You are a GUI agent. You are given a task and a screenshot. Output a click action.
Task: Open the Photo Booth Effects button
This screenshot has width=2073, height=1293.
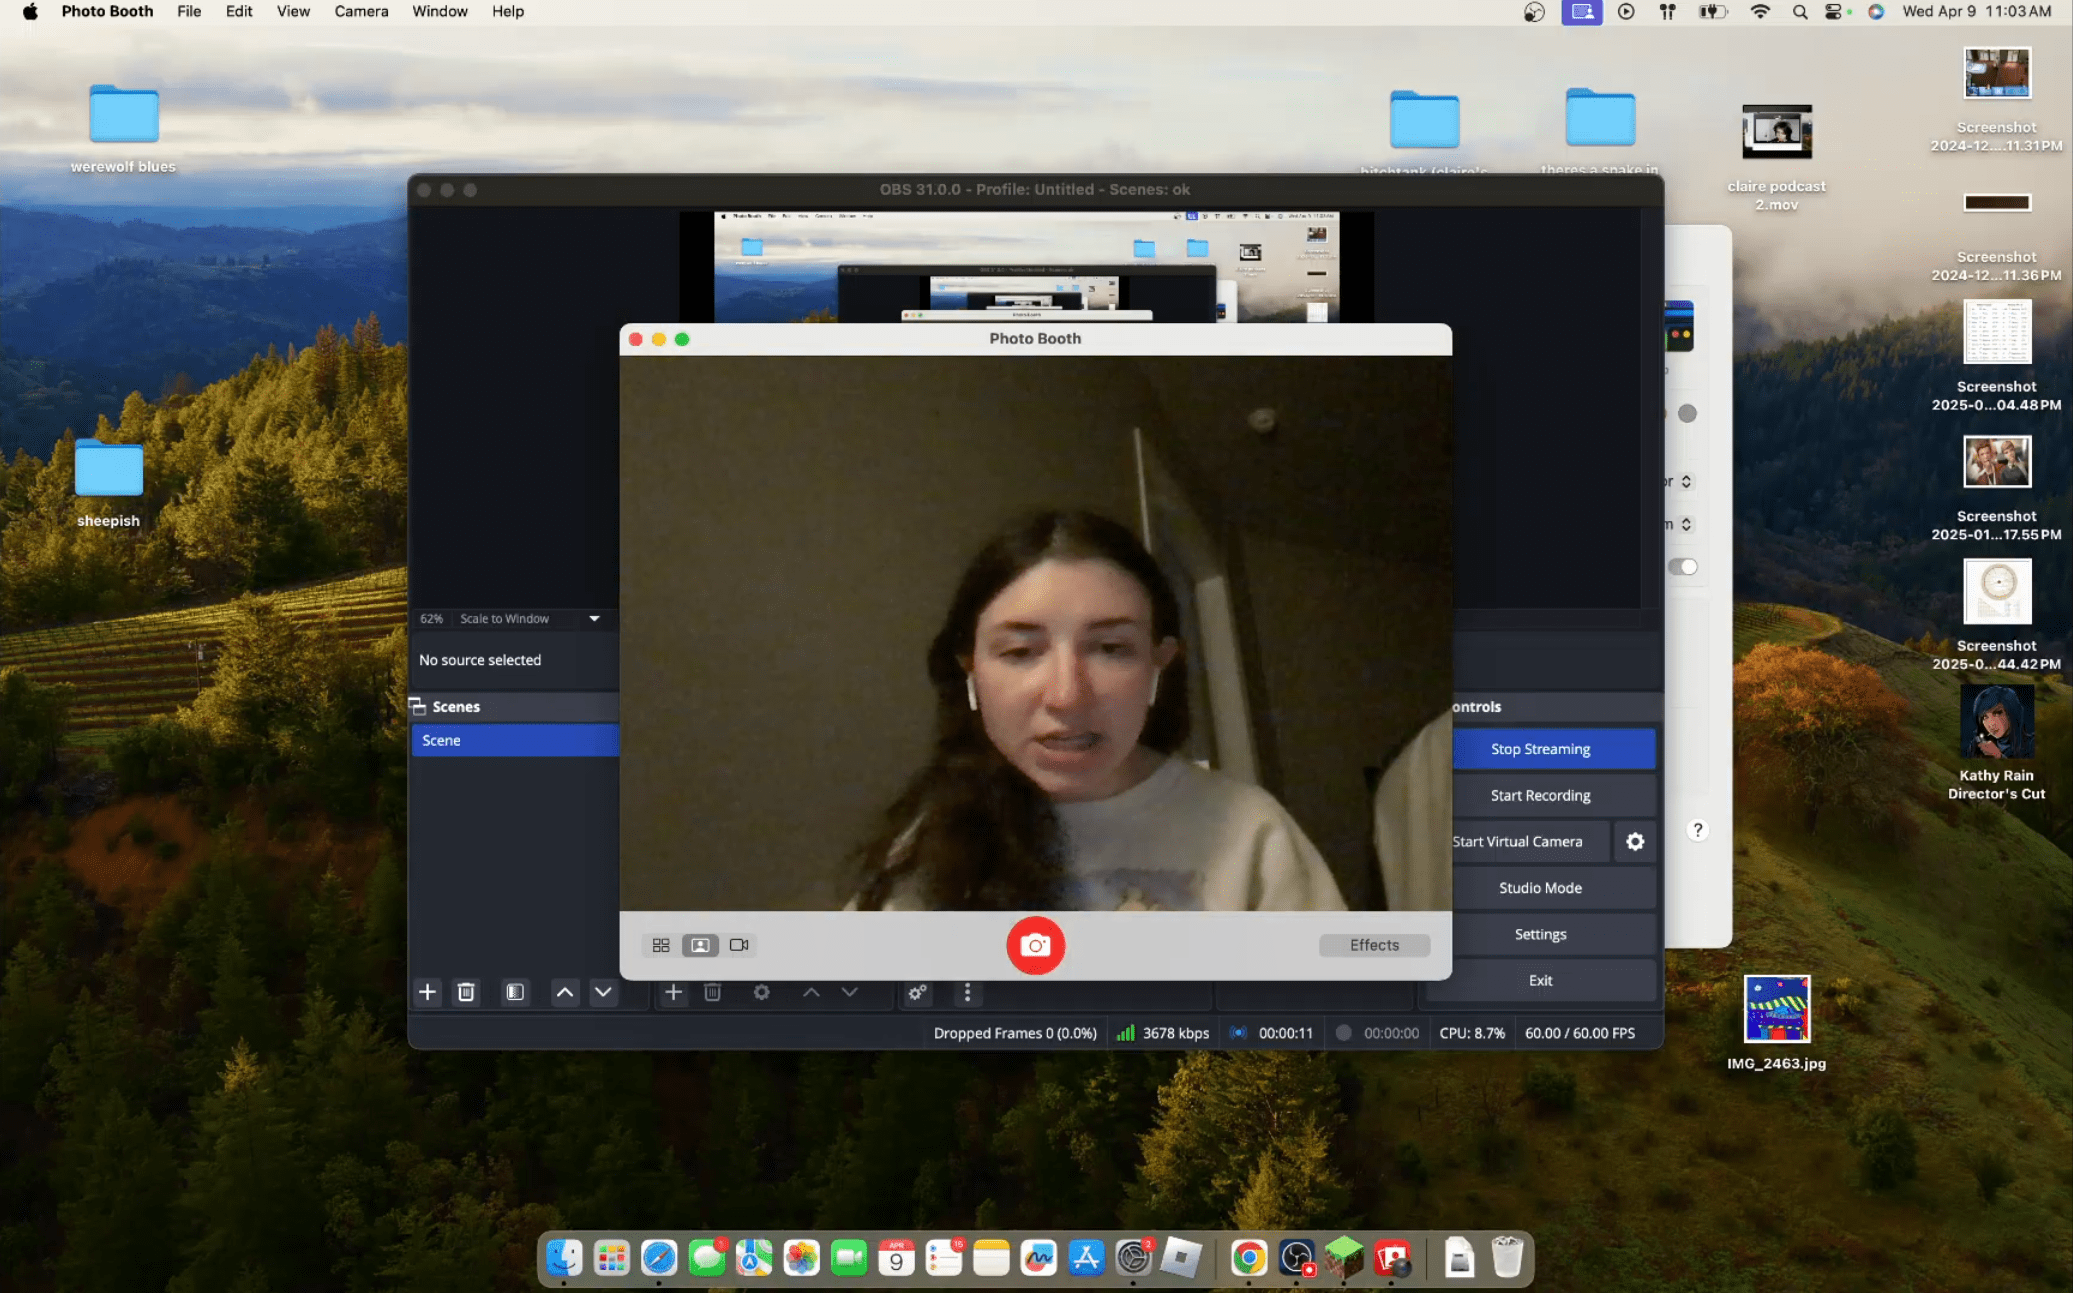point(1374,945)
